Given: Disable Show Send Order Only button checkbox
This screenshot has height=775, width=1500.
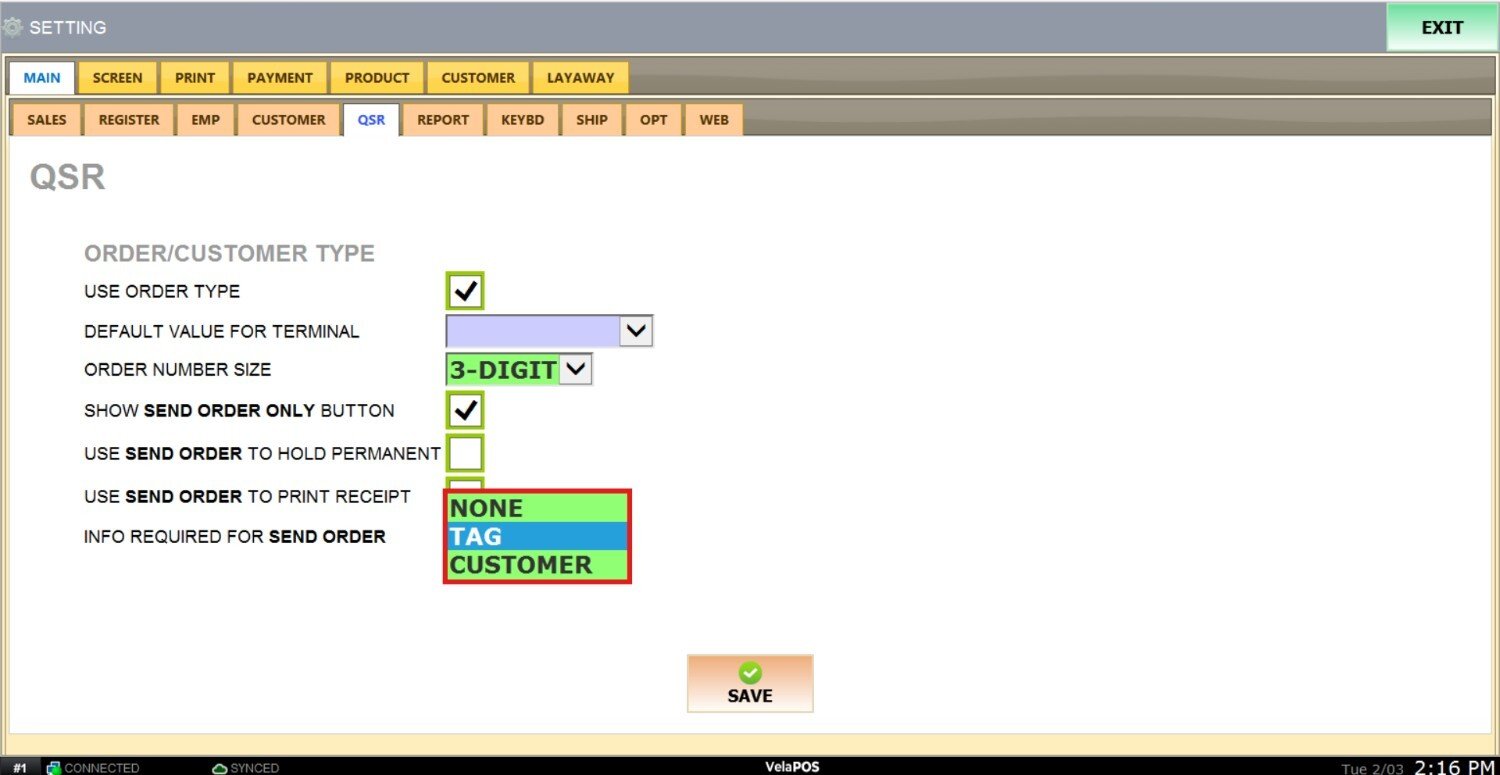Looking at the screenshot, I should [465, 410].
